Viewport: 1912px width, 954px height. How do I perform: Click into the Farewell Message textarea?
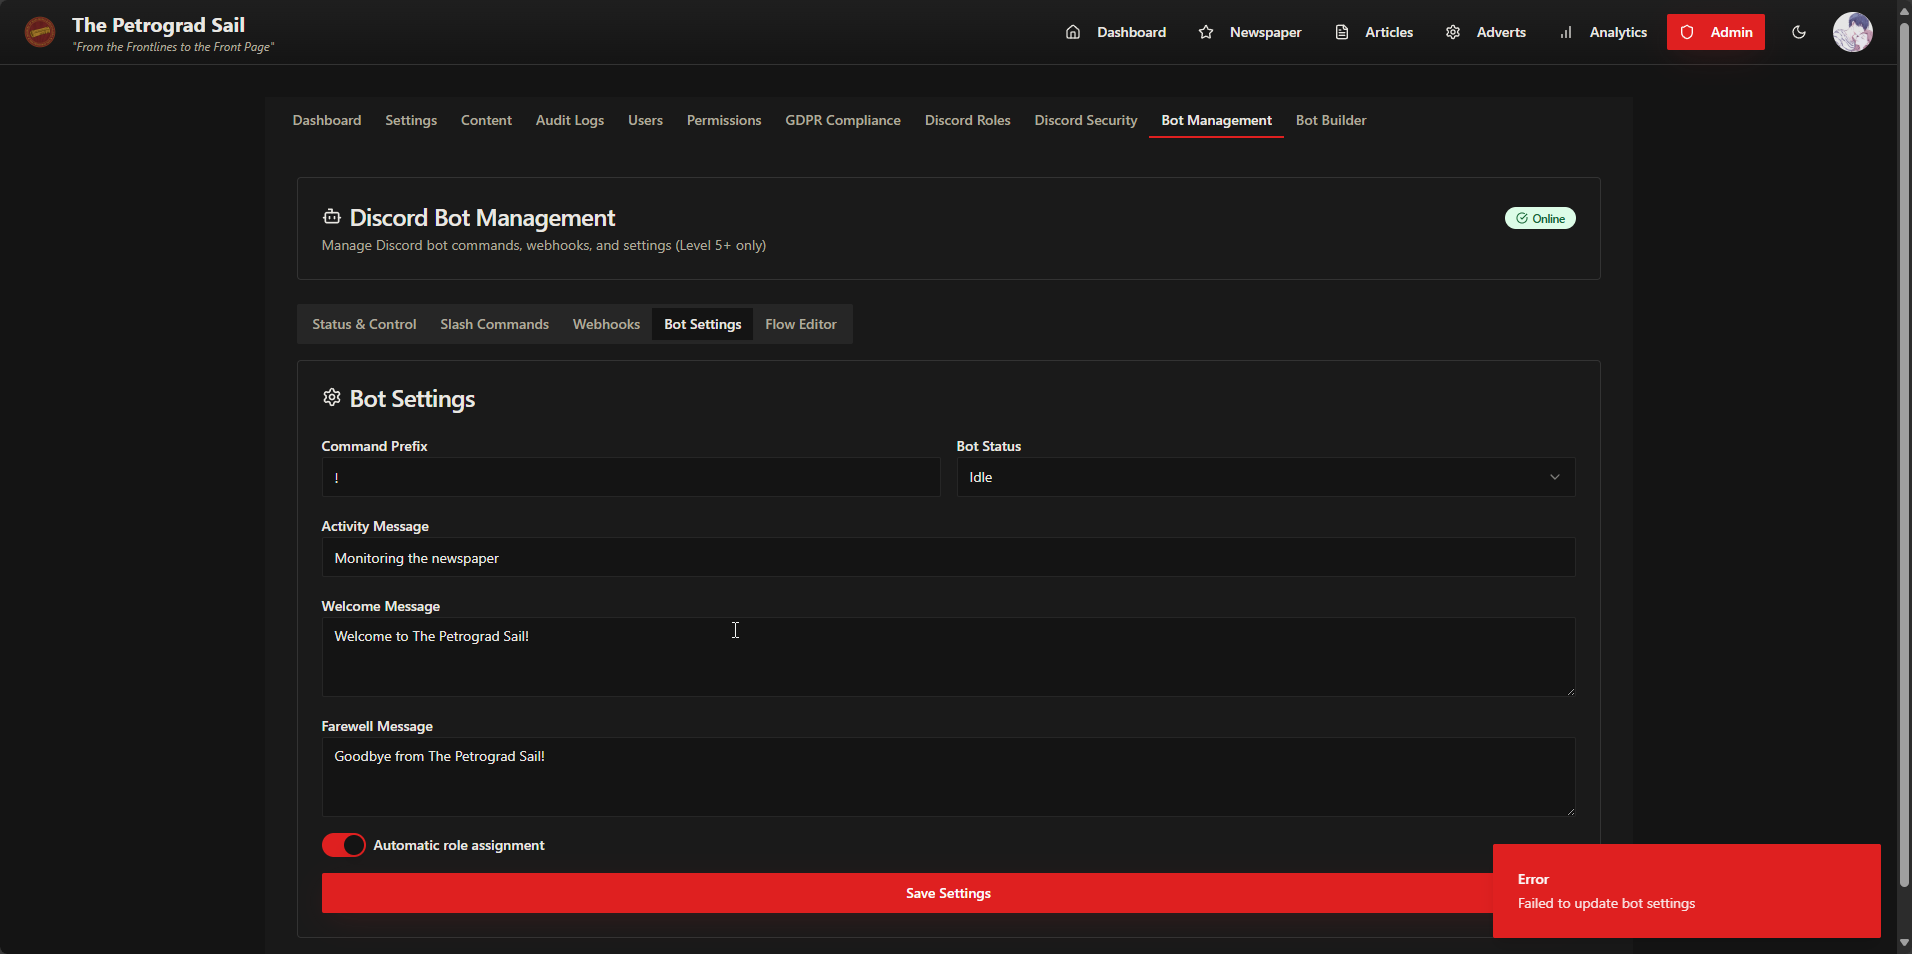[948, 777]
